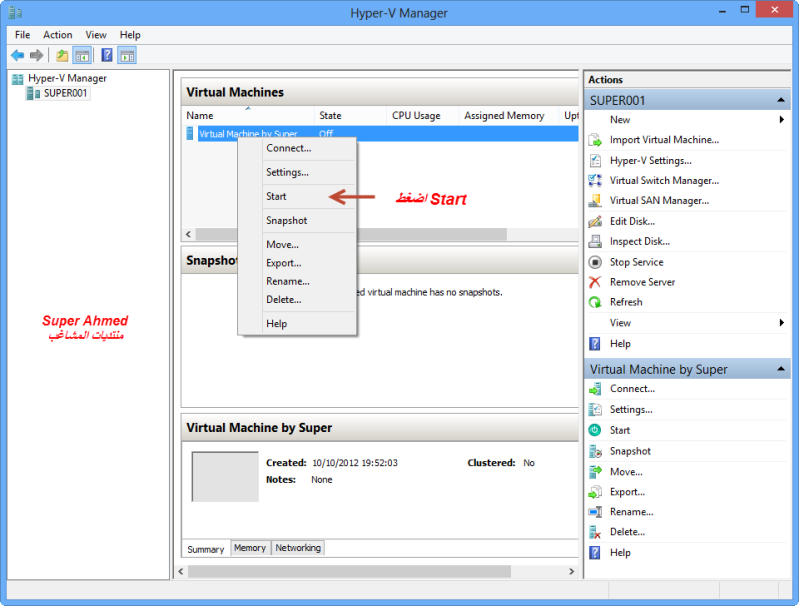
Task: Click the Virtual SAN Manager icon
Action: [x=595, y=201]
